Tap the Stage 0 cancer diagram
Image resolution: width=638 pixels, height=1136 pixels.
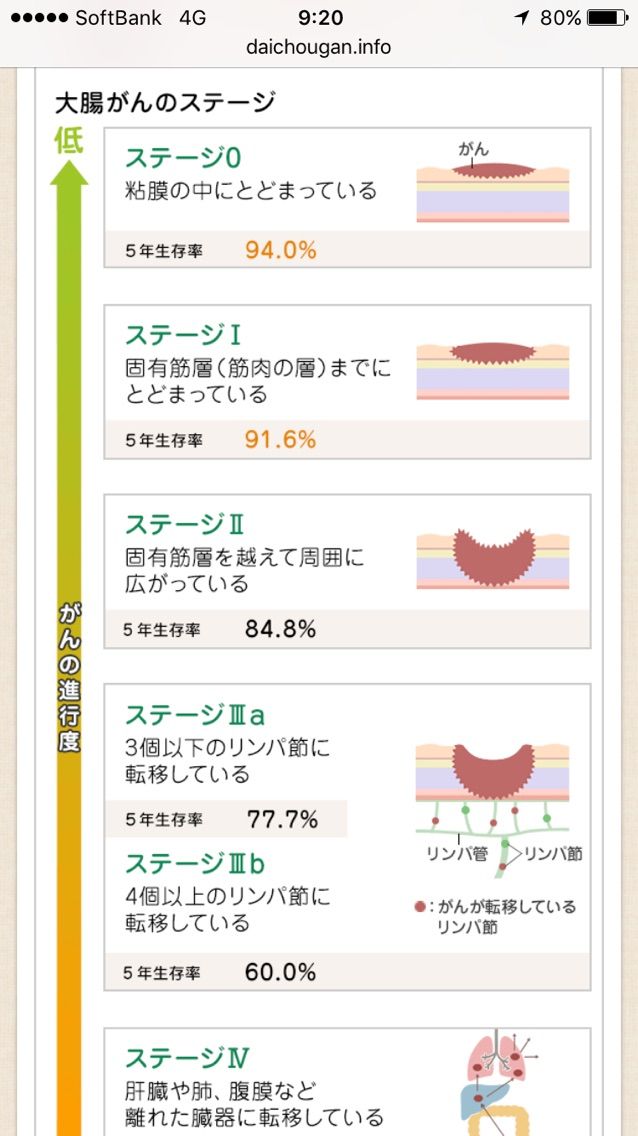click(492, 183)
